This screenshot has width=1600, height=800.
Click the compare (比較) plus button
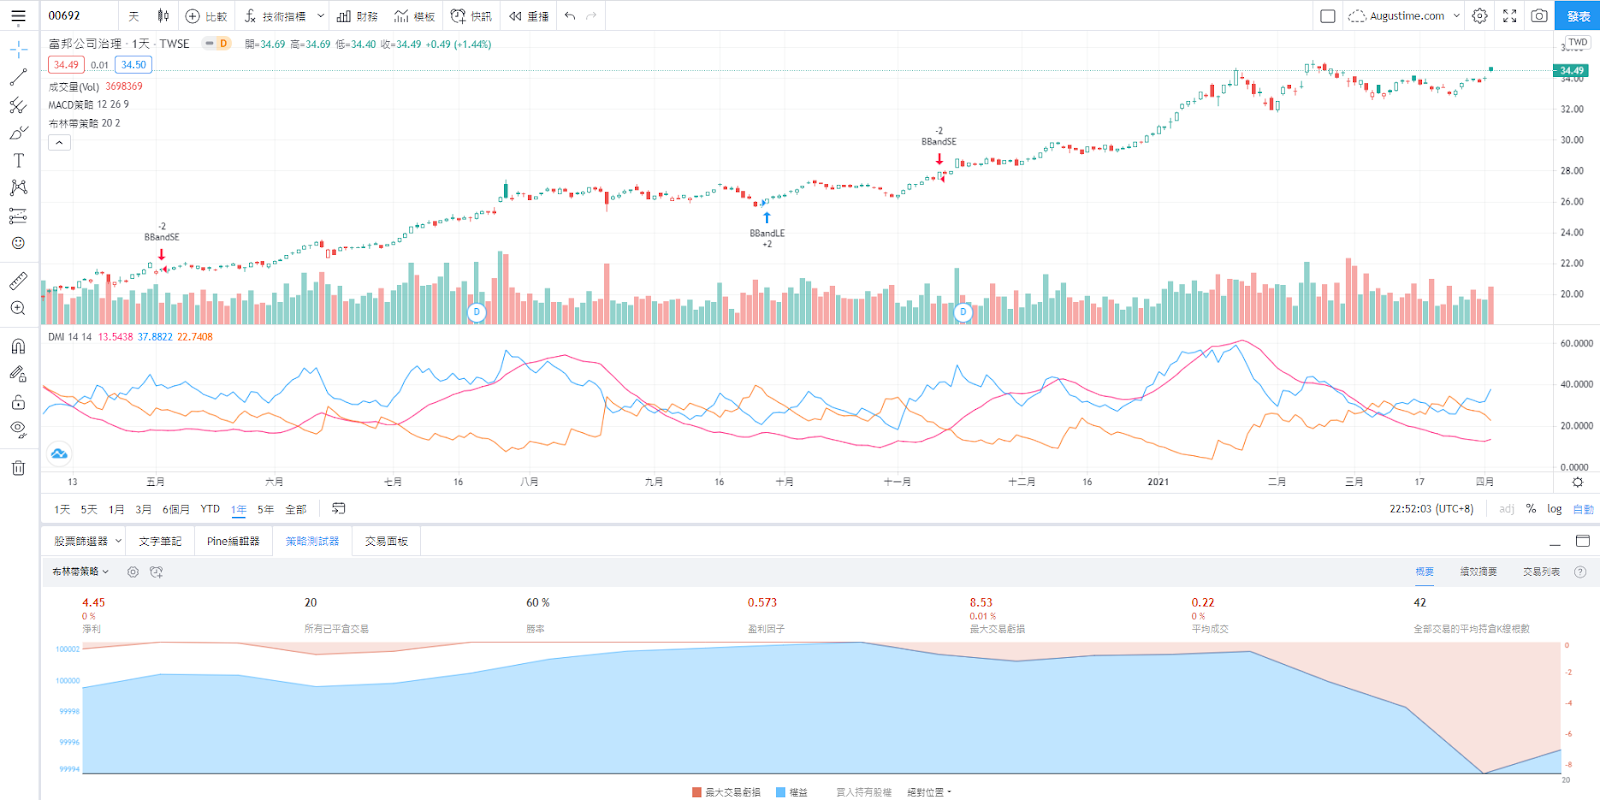[207, 16]
